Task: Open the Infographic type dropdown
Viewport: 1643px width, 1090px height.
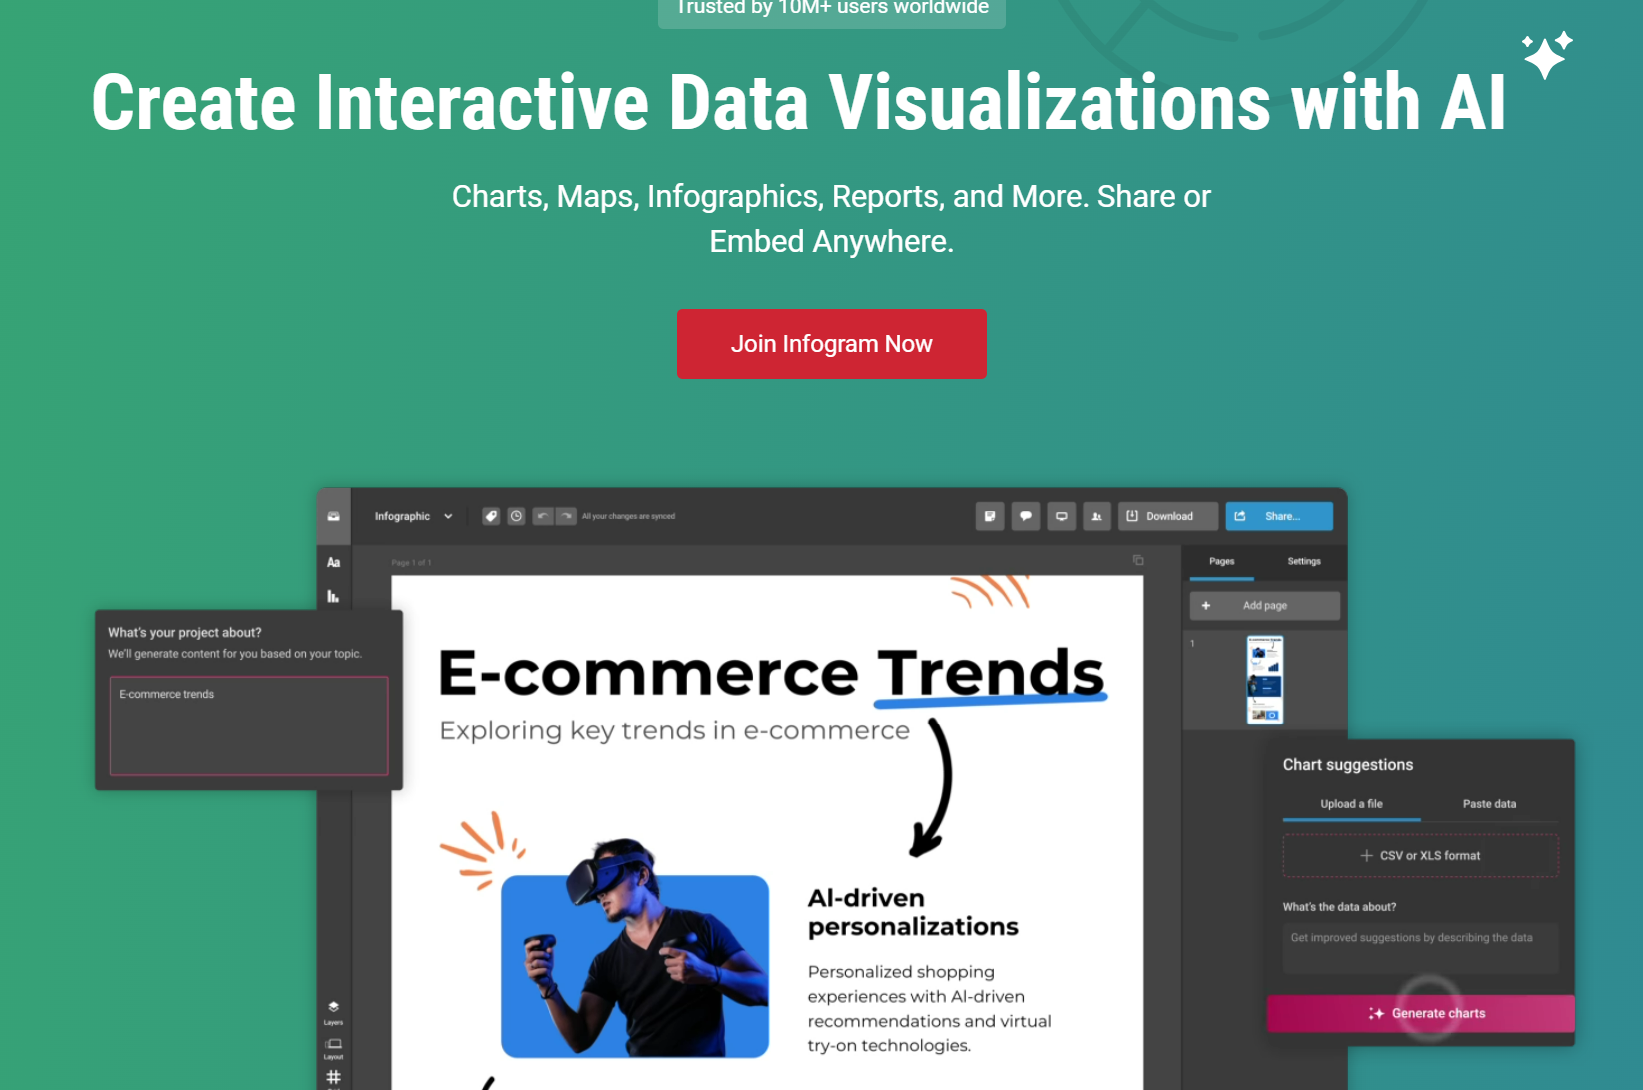Action: (412, 516)
